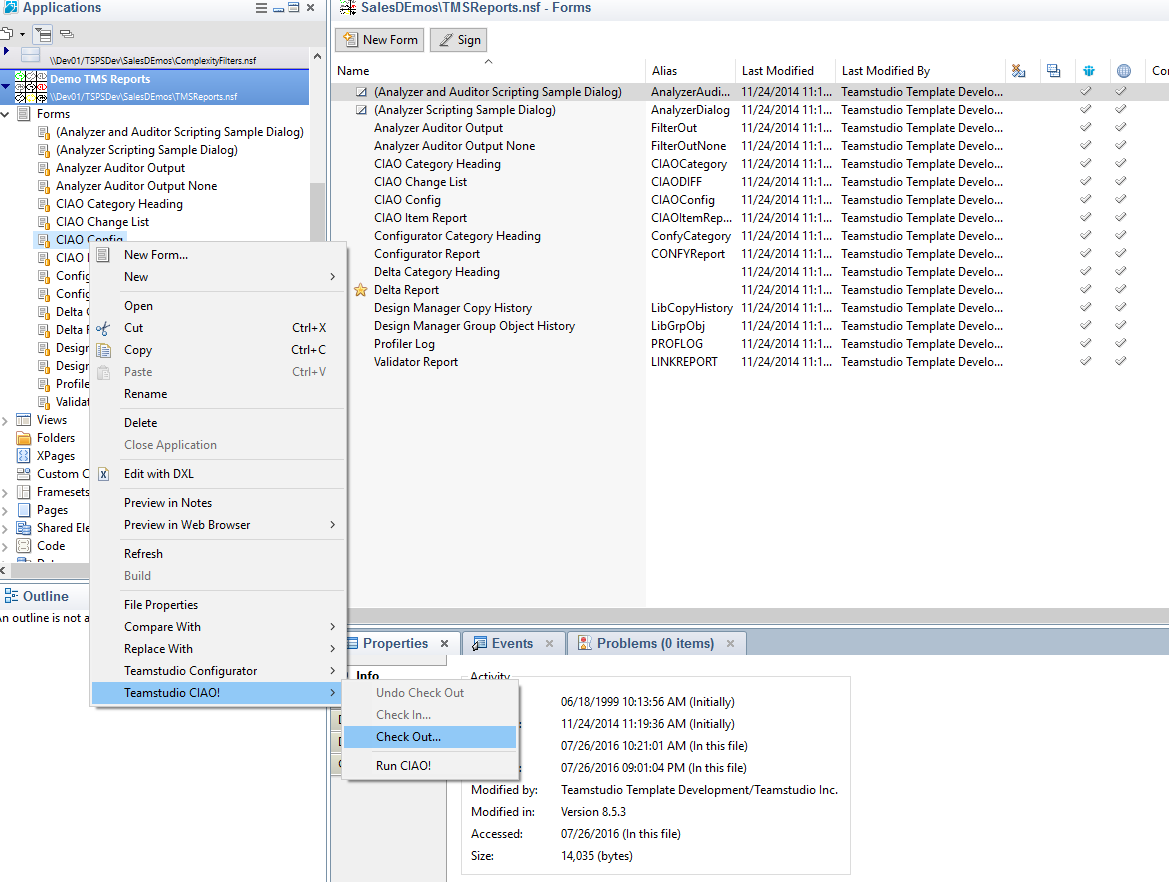The height and width of the screenshot is (882, 1169).
Task: Select Preview in Notes menu entry
Action: pos(218,503)
